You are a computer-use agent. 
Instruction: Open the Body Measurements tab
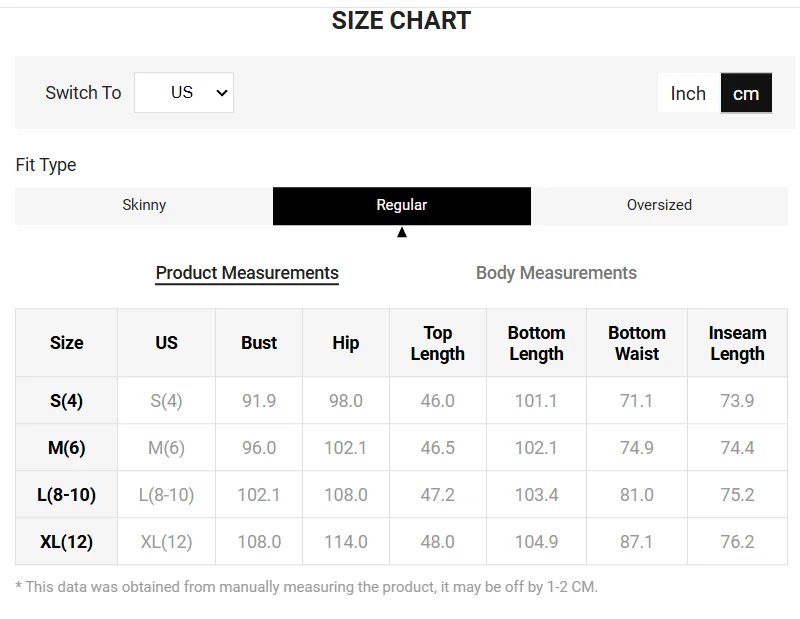point(556,273)
